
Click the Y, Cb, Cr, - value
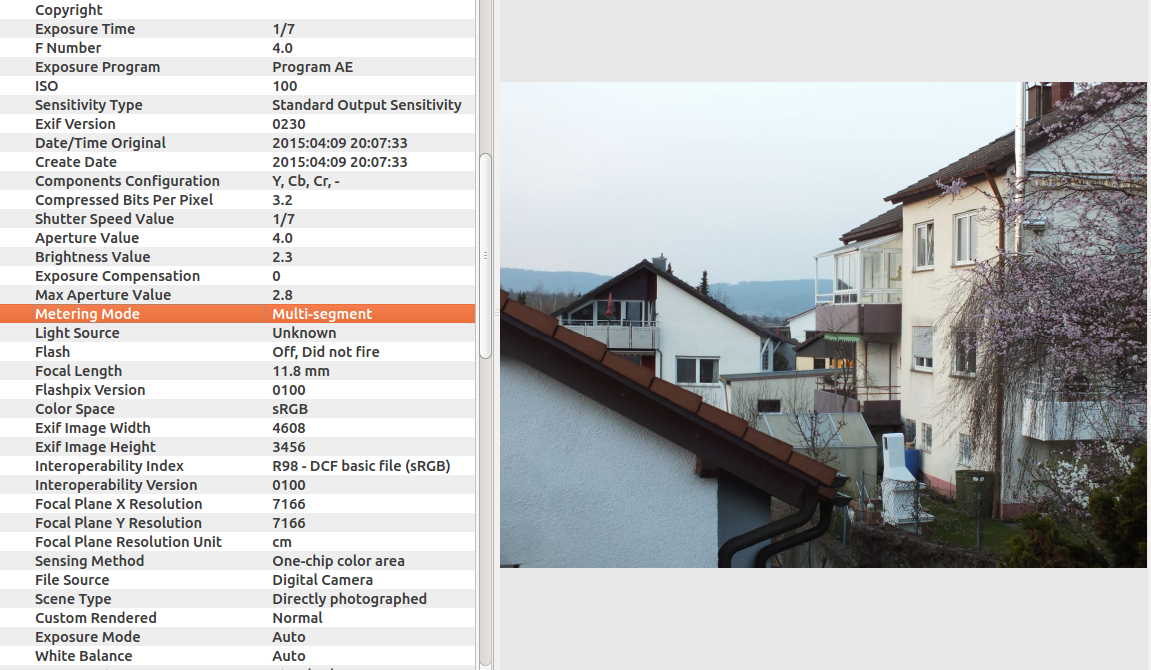[306, 181]
